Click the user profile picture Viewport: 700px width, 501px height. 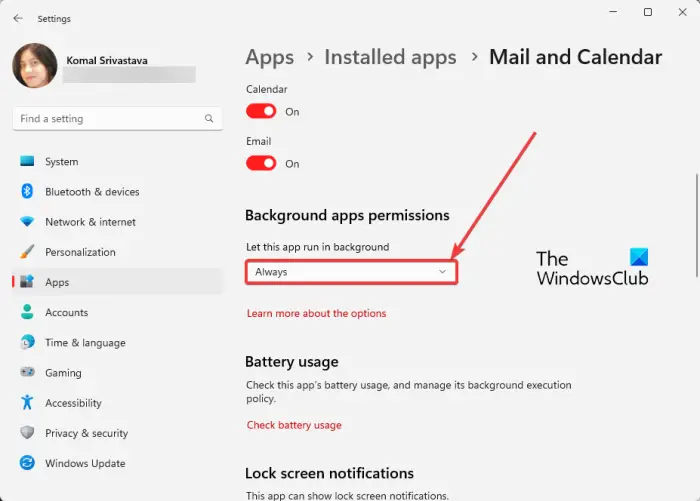click(x=35, y=66)
